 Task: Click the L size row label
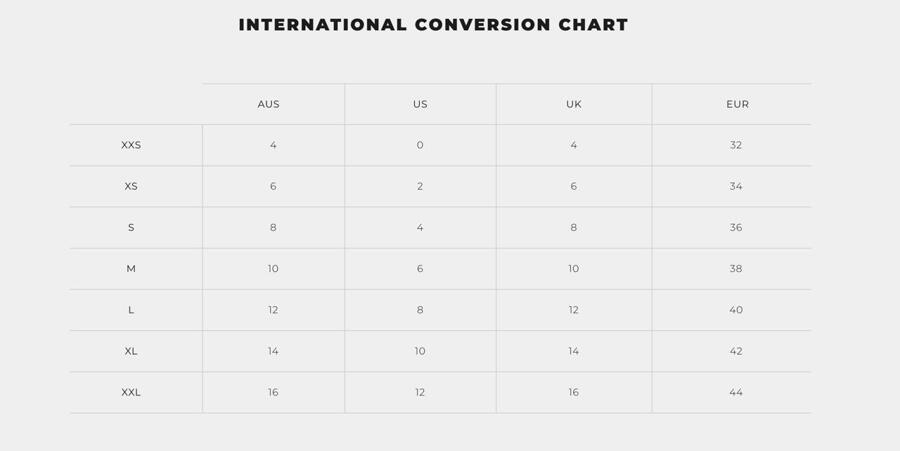(131, 310)
